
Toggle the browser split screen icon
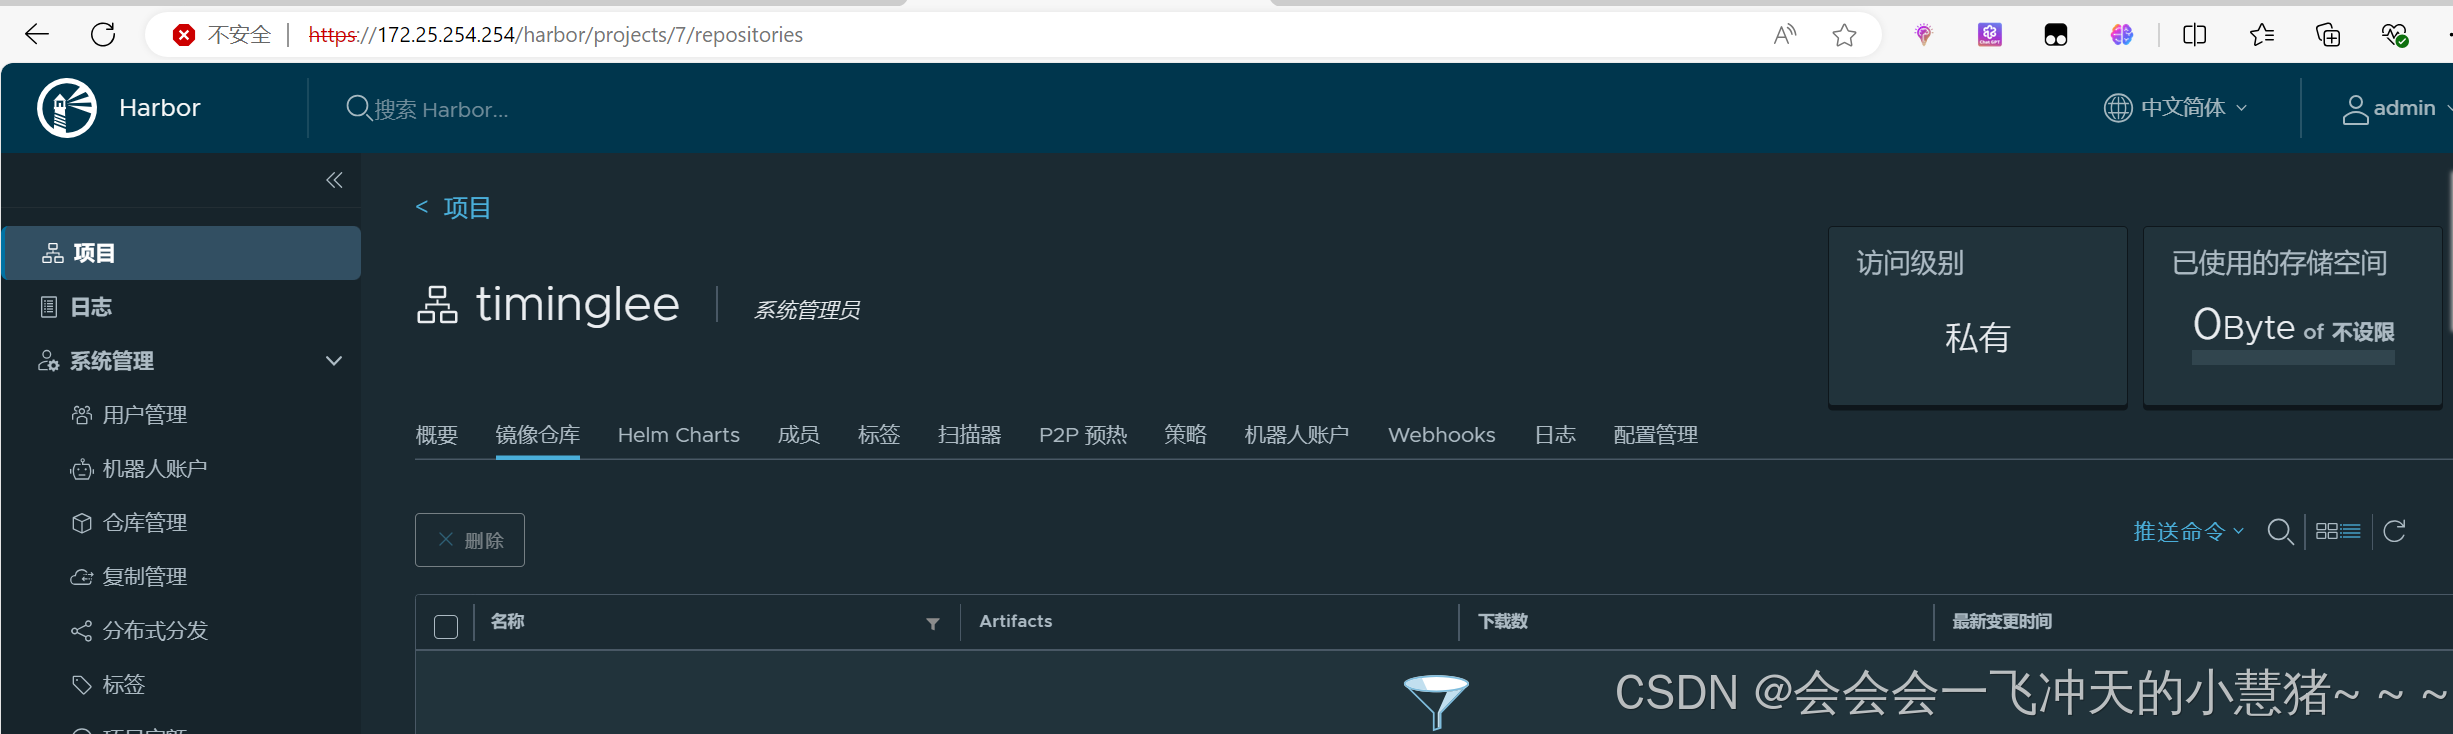[2195, 35]
